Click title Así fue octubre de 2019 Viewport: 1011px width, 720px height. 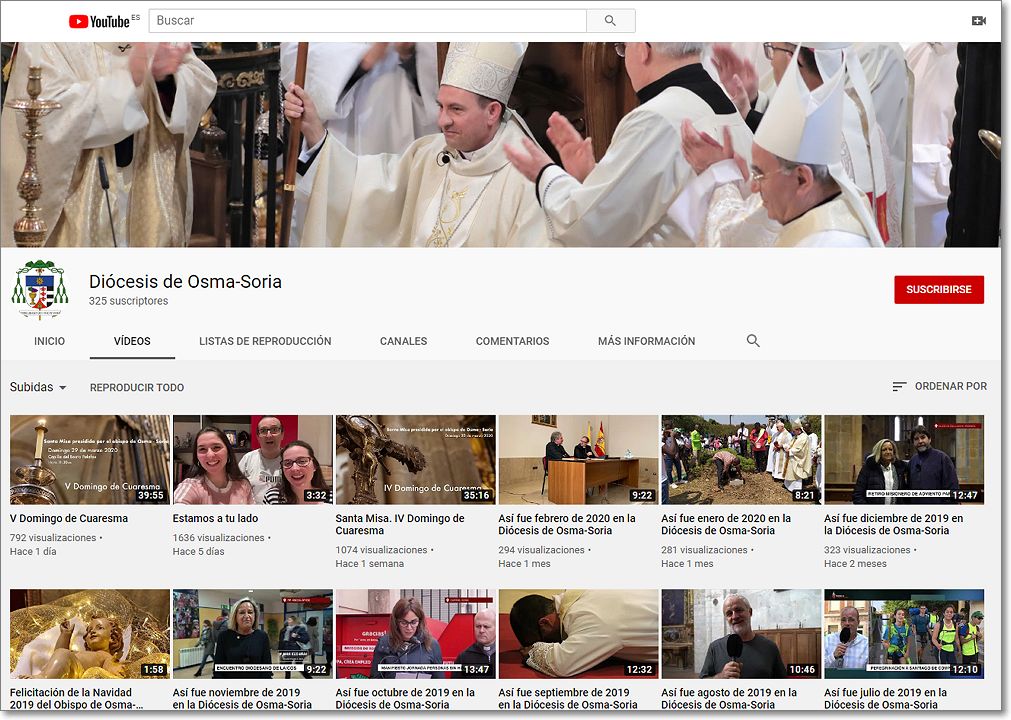(x=405, y=698)
